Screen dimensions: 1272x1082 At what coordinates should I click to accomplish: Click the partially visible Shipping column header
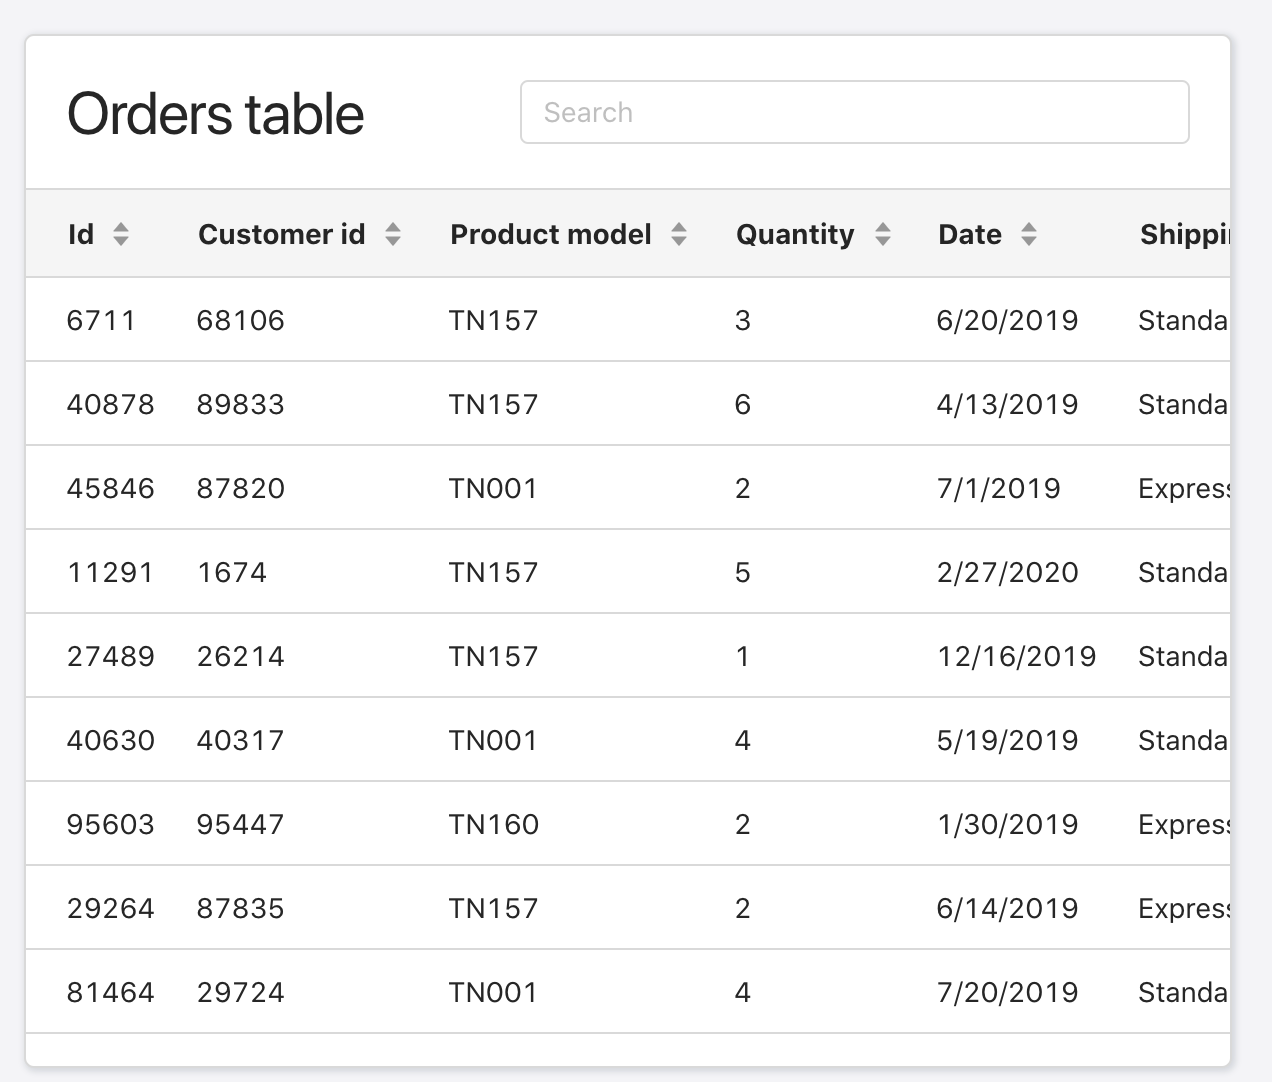coord(1184,234)
